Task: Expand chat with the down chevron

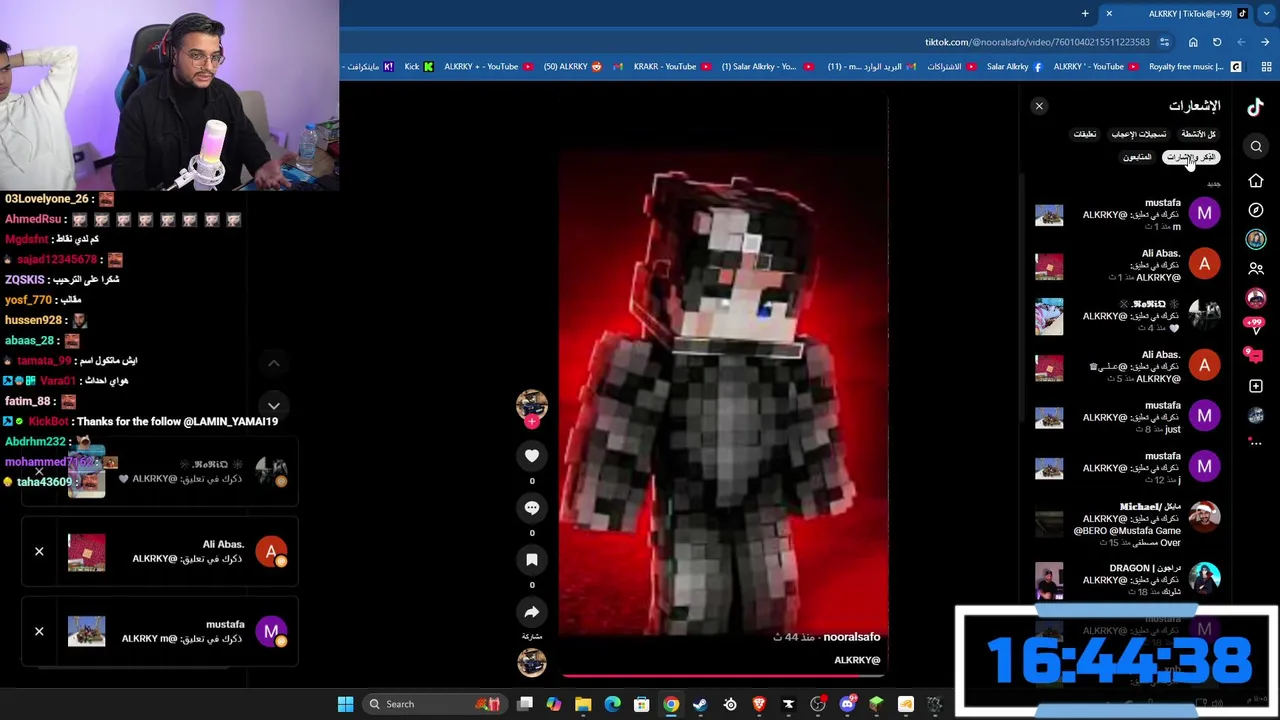Action: (273, 406)
